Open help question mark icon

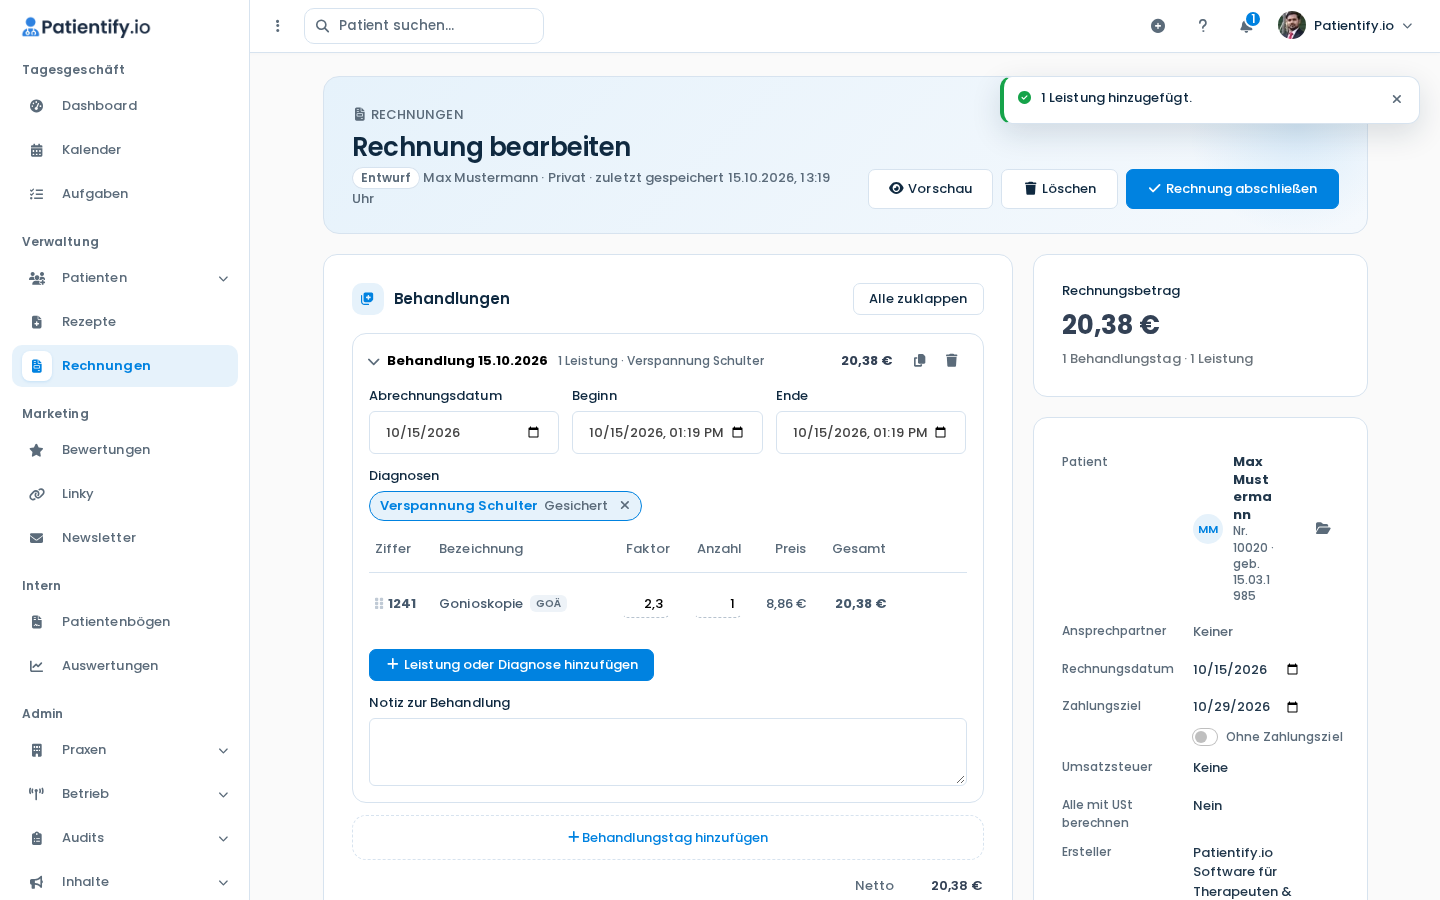click(1203, 26)
